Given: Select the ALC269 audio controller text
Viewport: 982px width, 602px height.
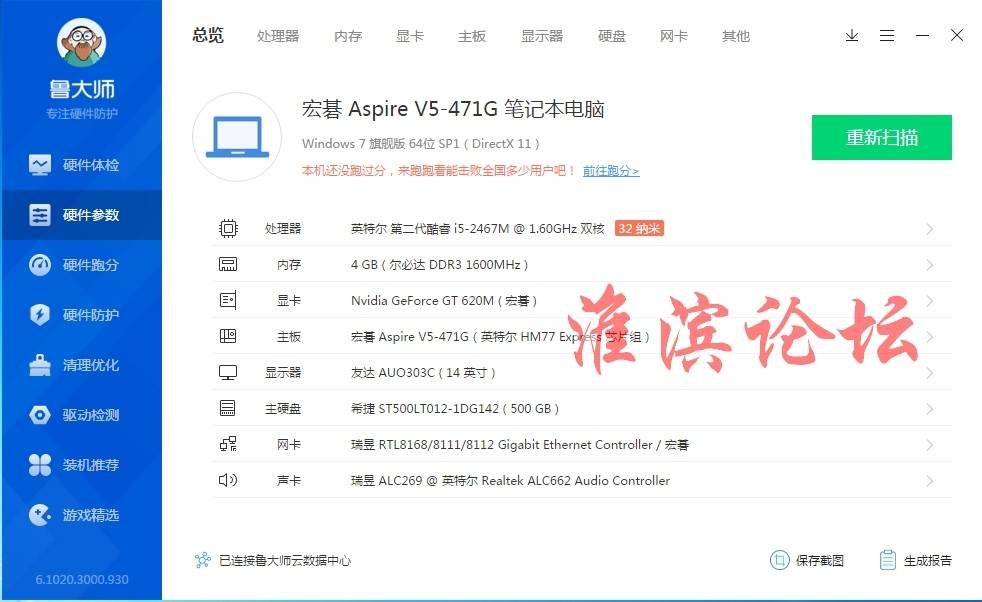Looking at the screenshot, I should (x=510, y=480).
